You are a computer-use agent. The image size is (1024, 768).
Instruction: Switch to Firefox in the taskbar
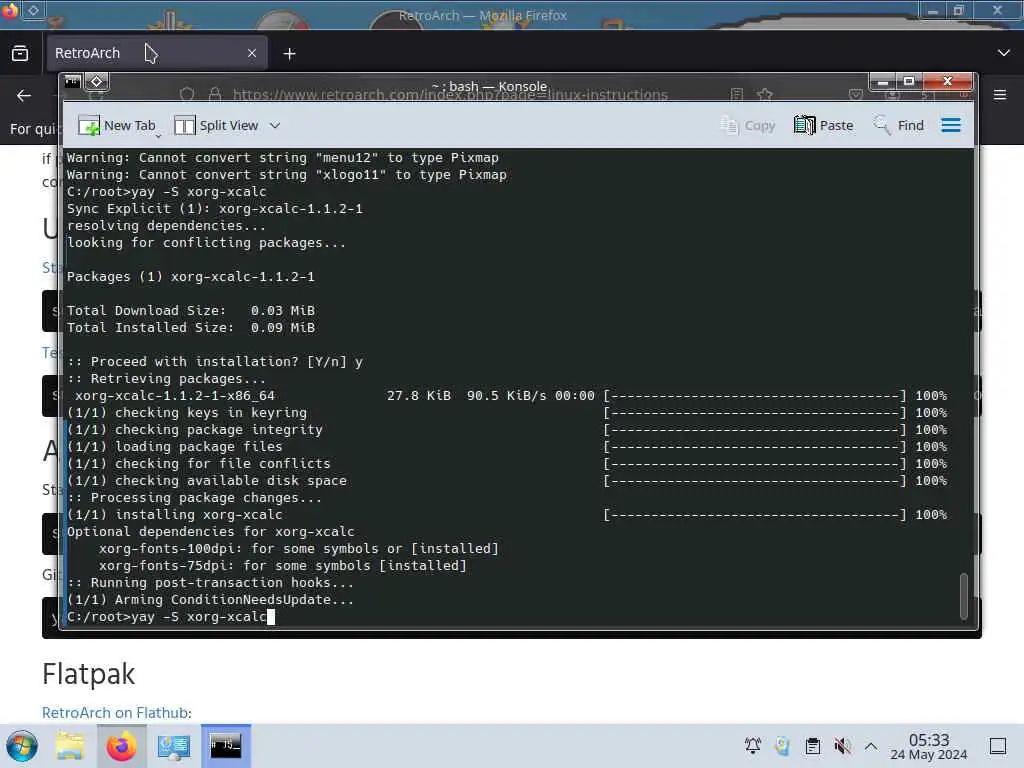pos(122,746)
